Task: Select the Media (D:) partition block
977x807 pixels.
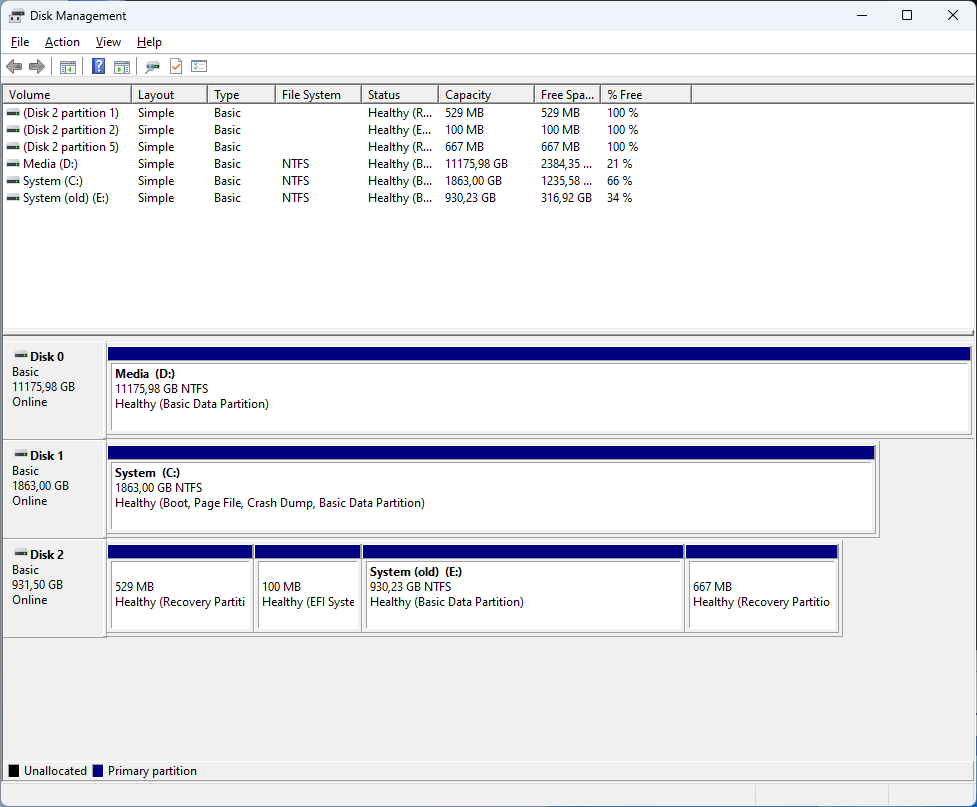Action: (539, 390)
